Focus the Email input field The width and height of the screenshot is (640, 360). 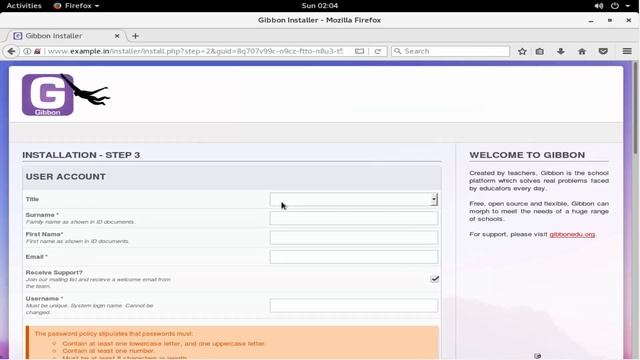[x=354, y=257]
